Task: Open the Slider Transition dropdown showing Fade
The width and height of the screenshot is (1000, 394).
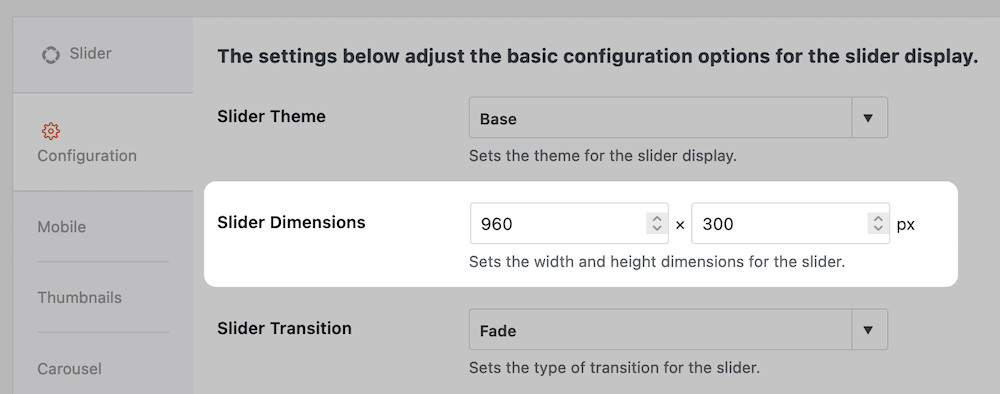Action: coord(678,330)
